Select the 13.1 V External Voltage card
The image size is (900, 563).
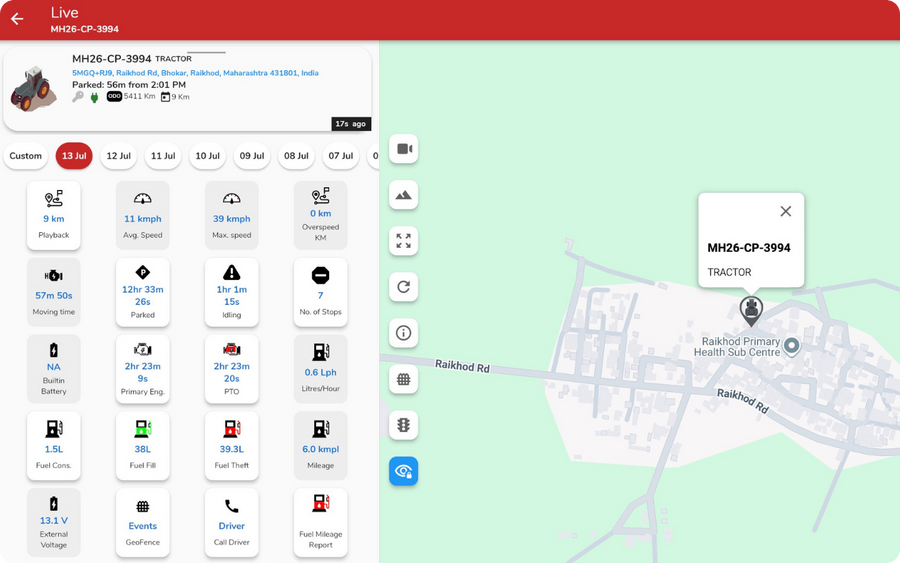tap(54, 523)
